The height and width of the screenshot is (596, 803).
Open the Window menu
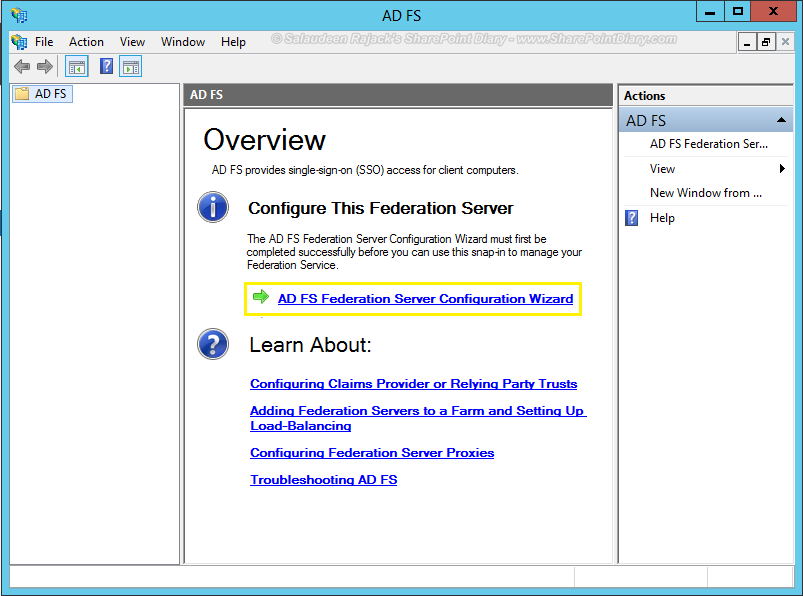(183, 42)
